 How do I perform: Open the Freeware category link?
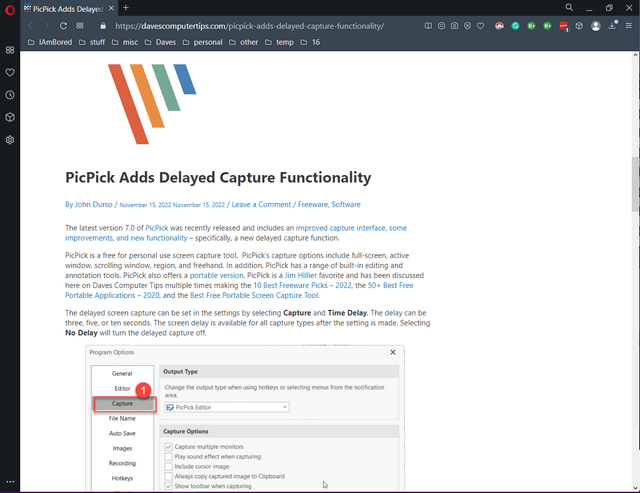[313, 204]
